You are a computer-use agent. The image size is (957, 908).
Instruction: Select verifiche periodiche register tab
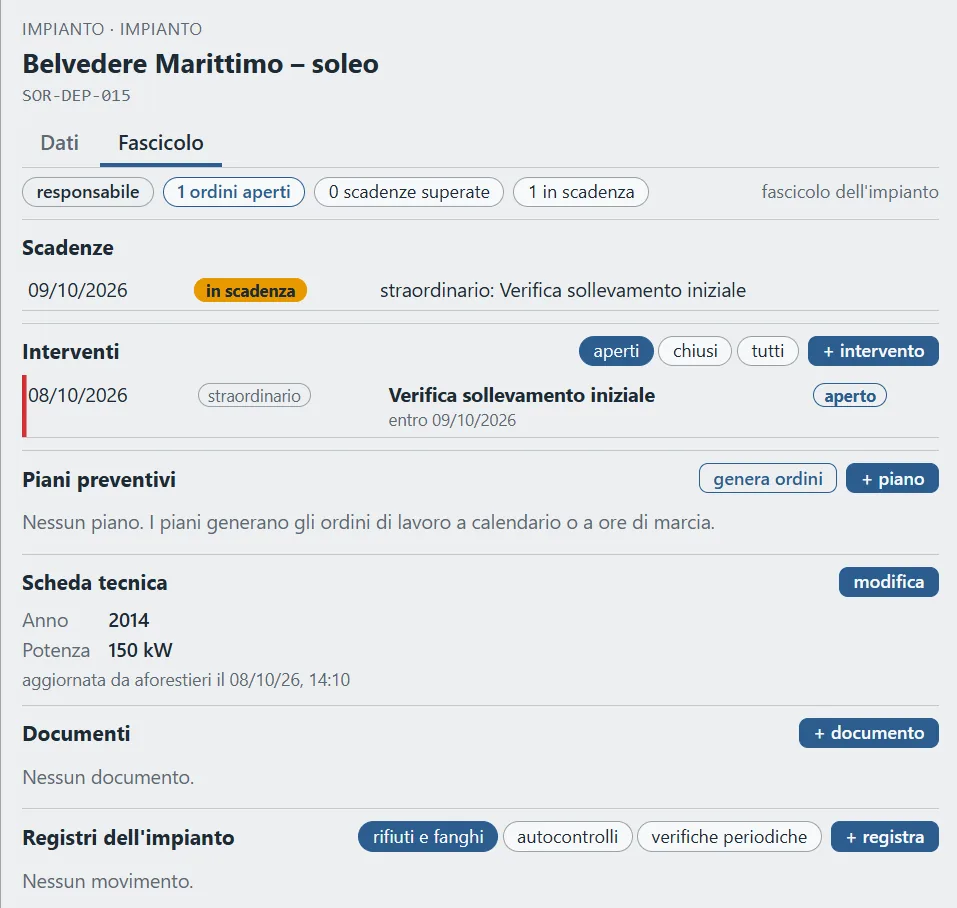click(x=729, y=837)
